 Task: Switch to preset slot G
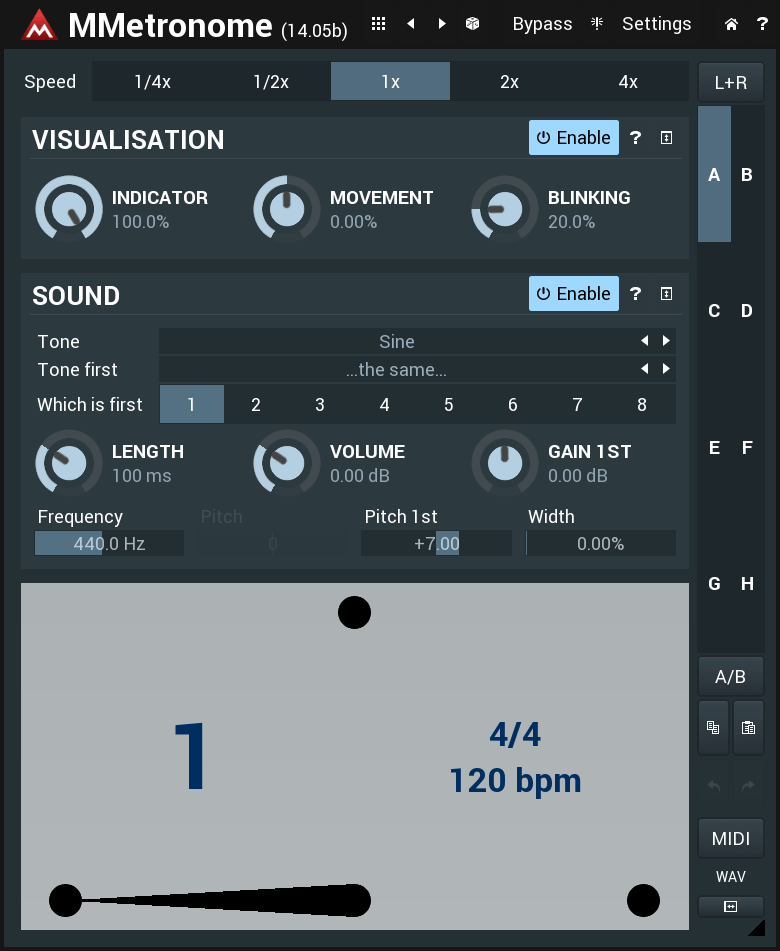click(x=714, y=584)
